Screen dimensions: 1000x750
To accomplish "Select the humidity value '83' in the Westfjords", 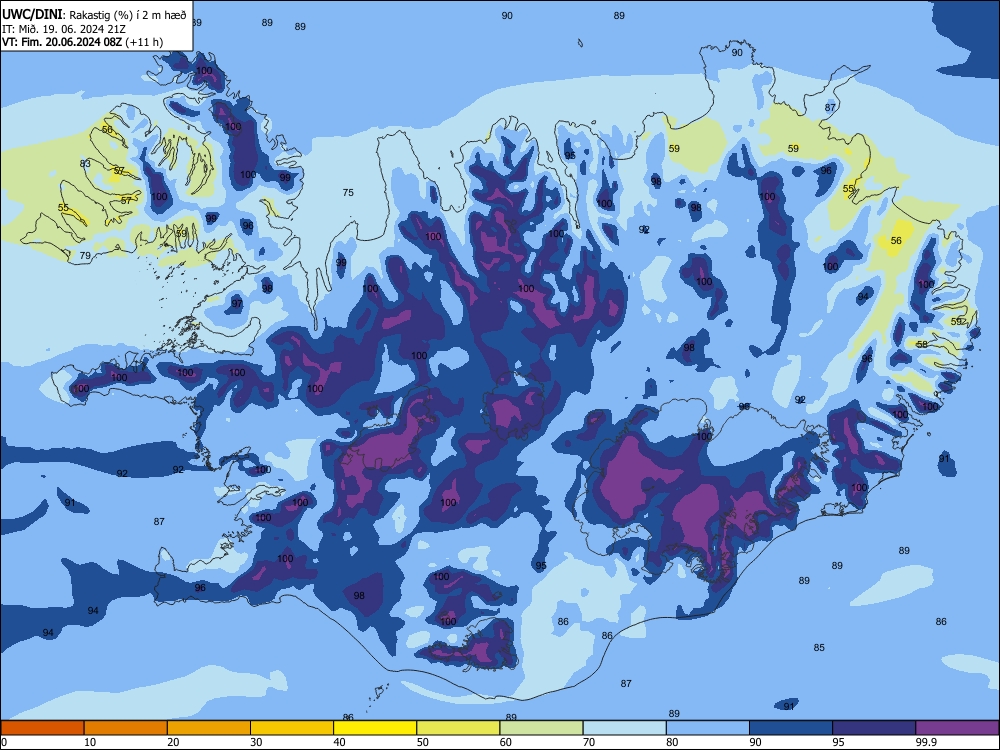I will point(85,163).
